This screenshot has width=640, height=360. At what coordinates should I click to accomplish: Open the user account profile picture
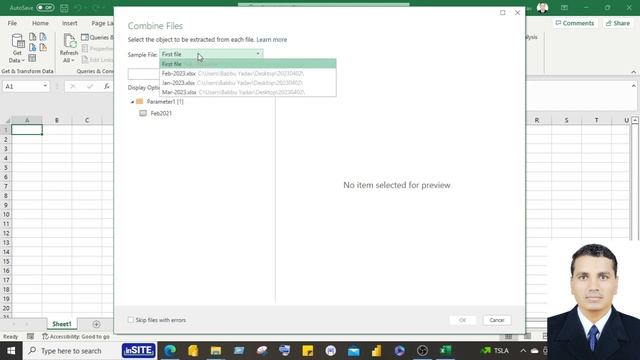click(542, 8)
